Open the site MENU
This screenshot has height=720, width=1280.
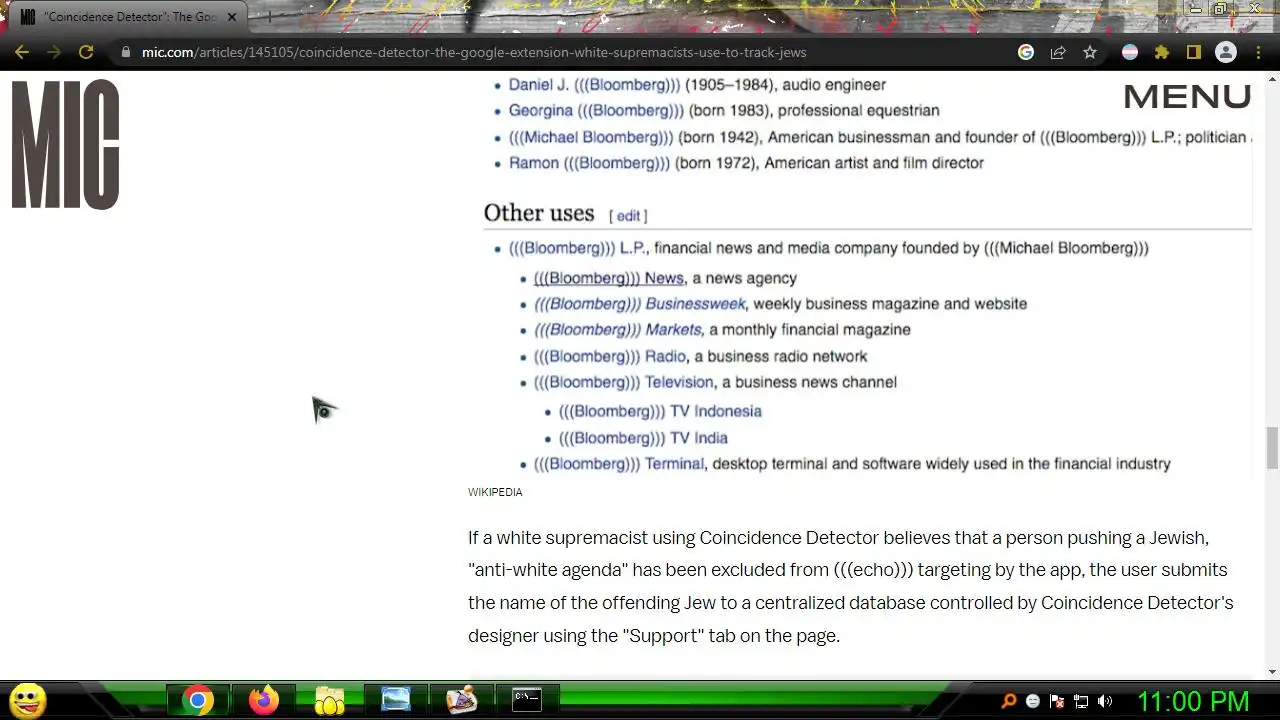point(1187,97)
